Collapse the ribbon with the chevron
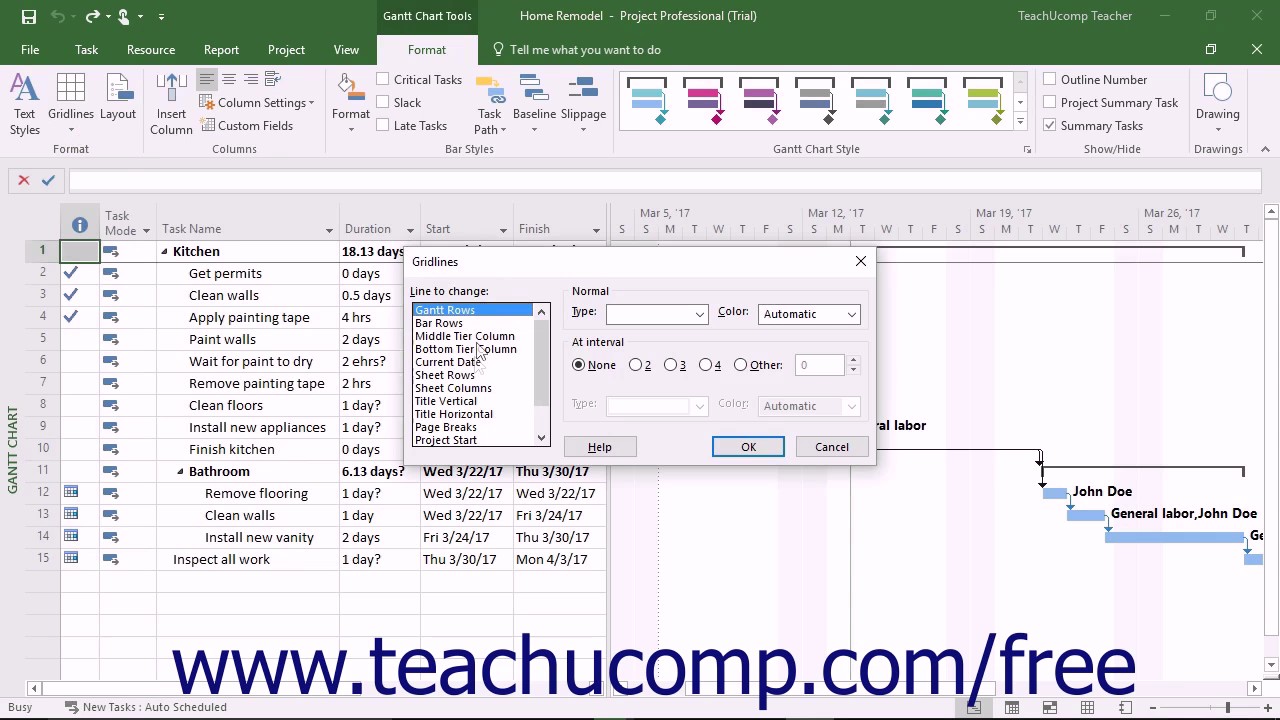 coord(1265,149)
